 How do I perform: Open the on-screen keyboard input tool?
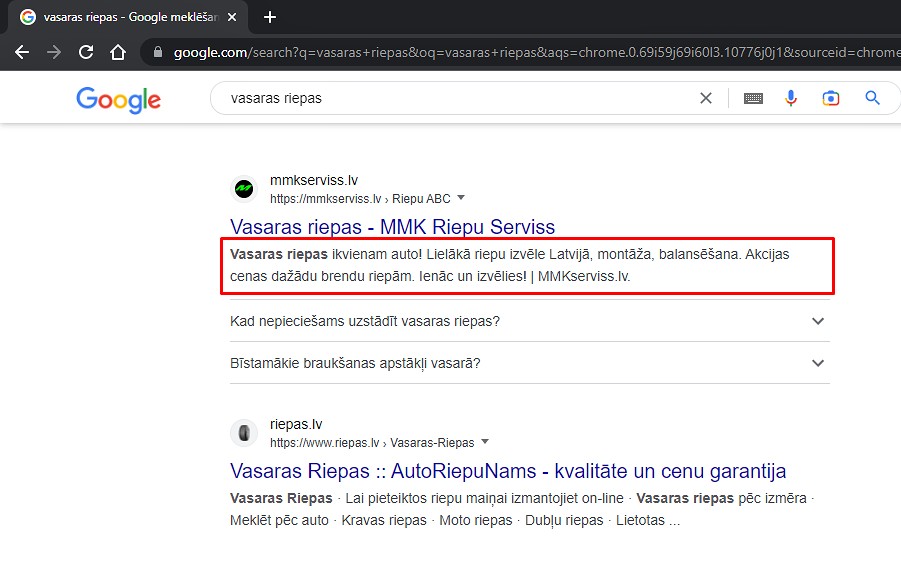(x=753, y=98)
